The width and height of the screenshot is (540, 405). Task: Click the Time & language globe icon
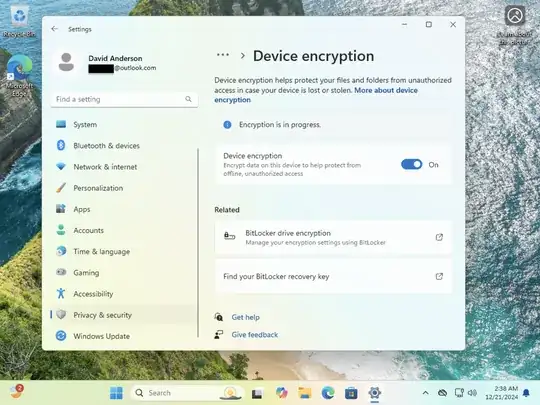[61, 251]
